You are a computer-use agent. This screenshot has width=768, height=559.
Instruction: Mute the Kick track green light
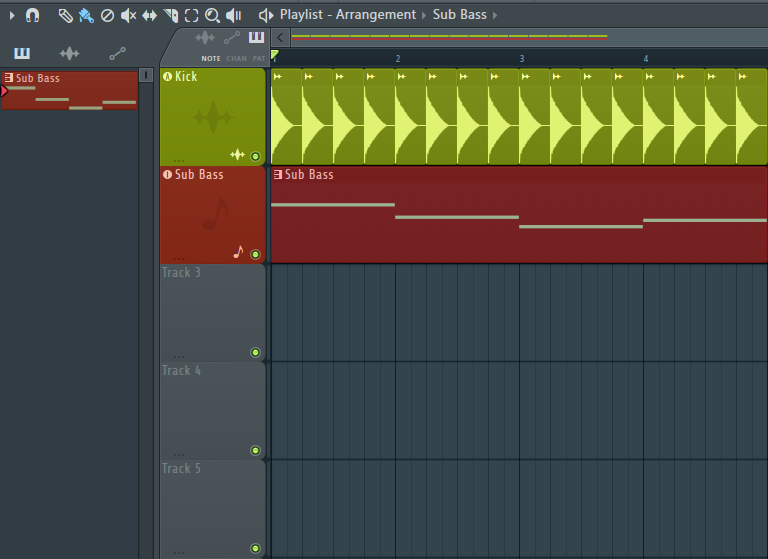tap(255, 156)
